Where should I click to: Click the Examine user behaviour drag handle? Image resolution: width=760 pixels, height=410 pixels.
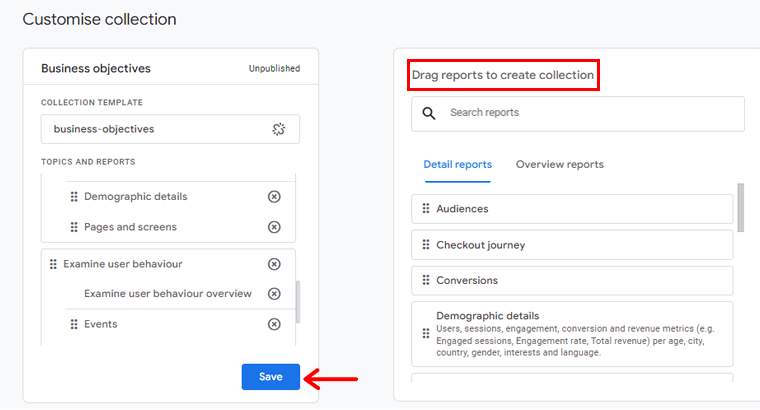coord(53,264)
